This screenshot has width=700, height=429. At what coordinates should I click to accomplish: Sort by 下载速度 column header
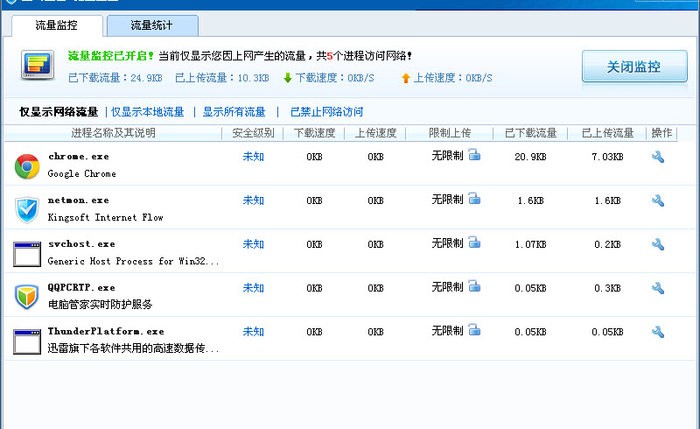pyautogui.click(x=314, y=133)
